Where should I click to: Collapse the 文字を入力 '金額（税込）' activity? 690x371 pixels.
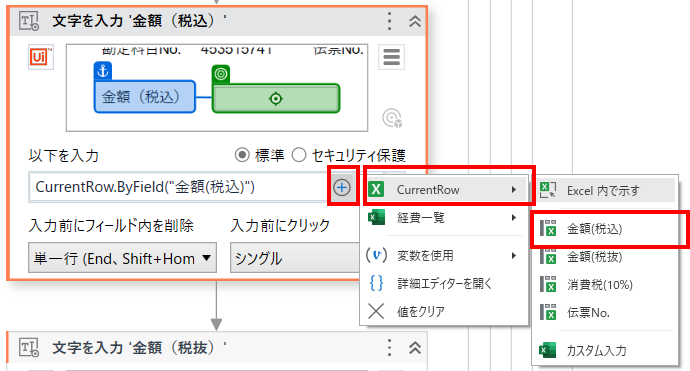point(415,21)
